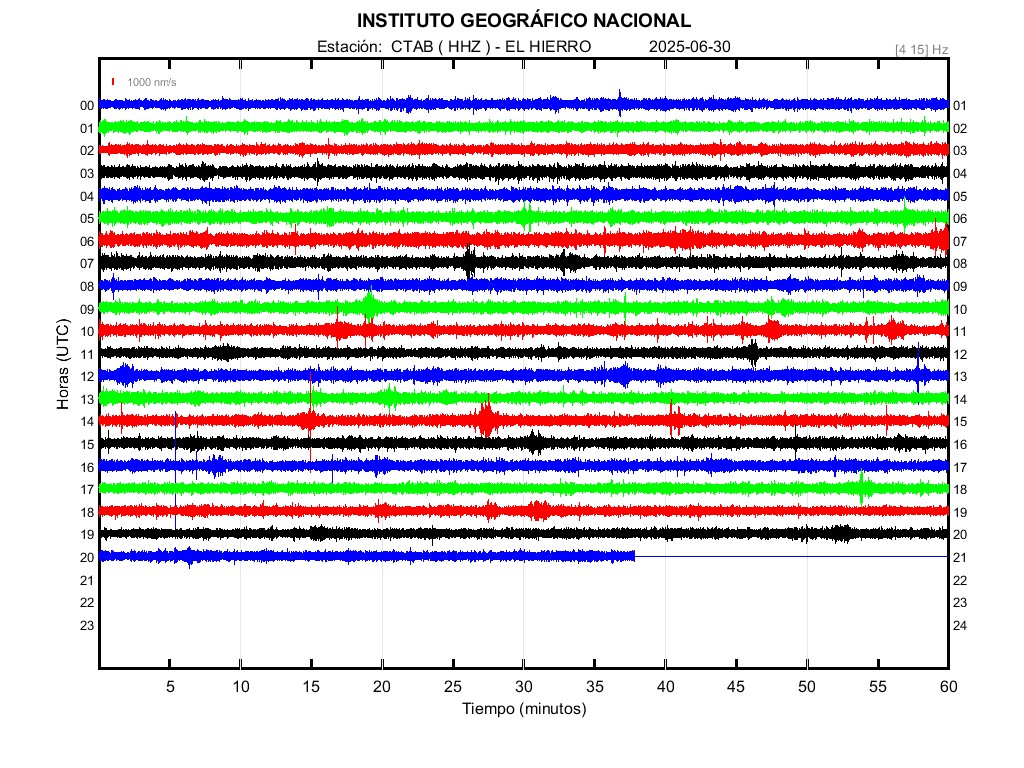Click minute tick label 15
This screenshot has width=1024, height=768.
312,686
